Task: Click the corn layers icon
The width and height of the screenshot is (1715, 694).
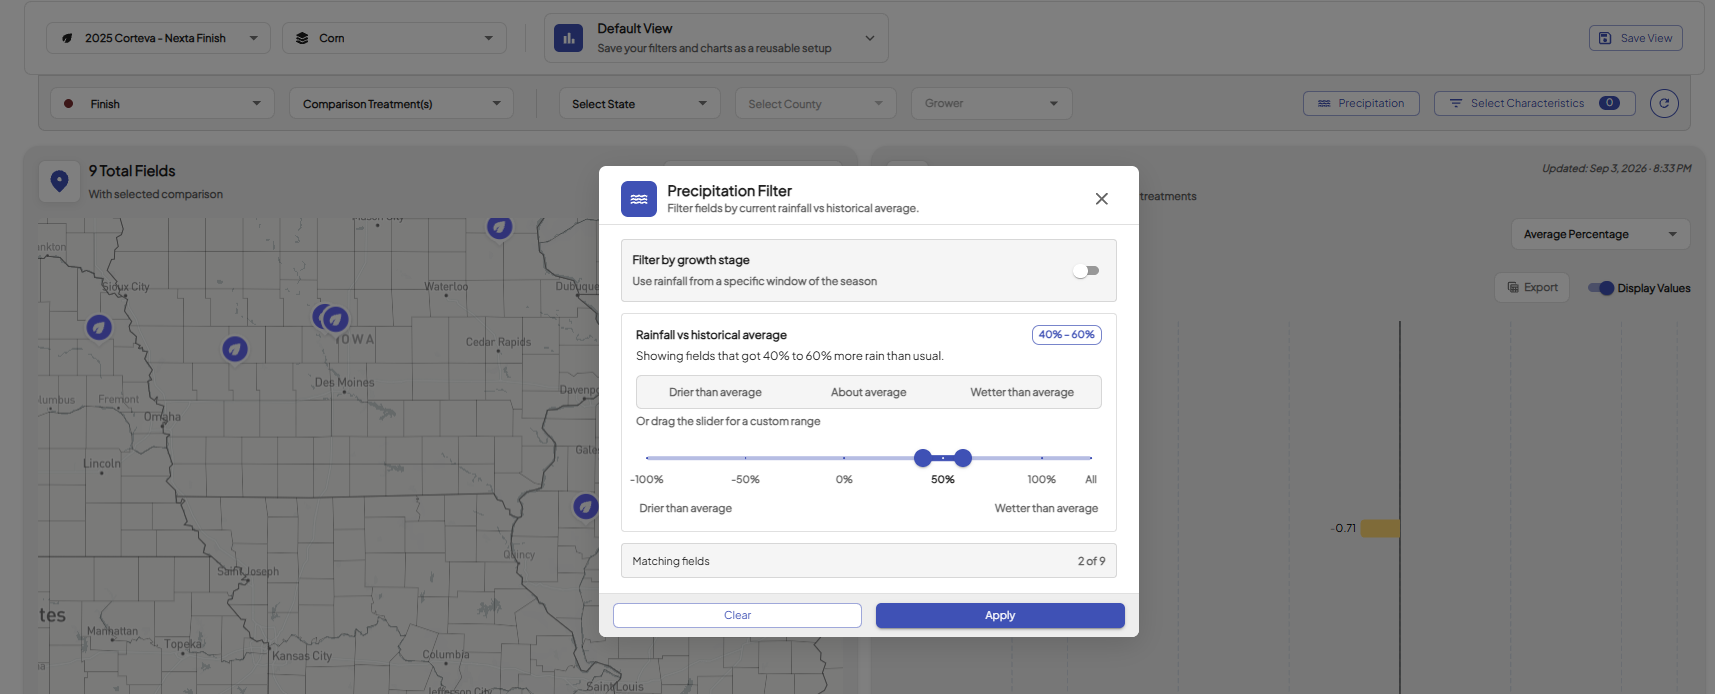Action: click(x=302, y=38)
